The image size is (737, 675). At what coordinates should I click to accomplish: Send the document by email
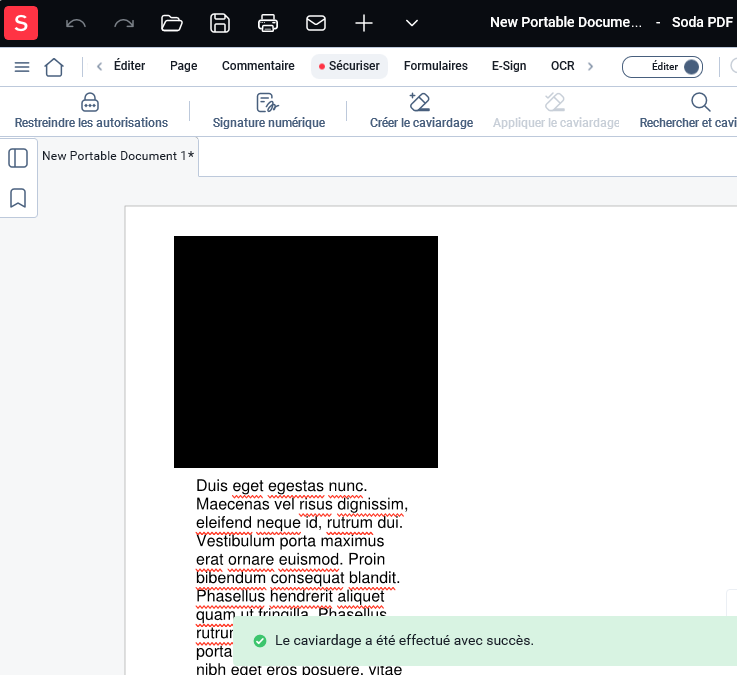tap(316, 23)
